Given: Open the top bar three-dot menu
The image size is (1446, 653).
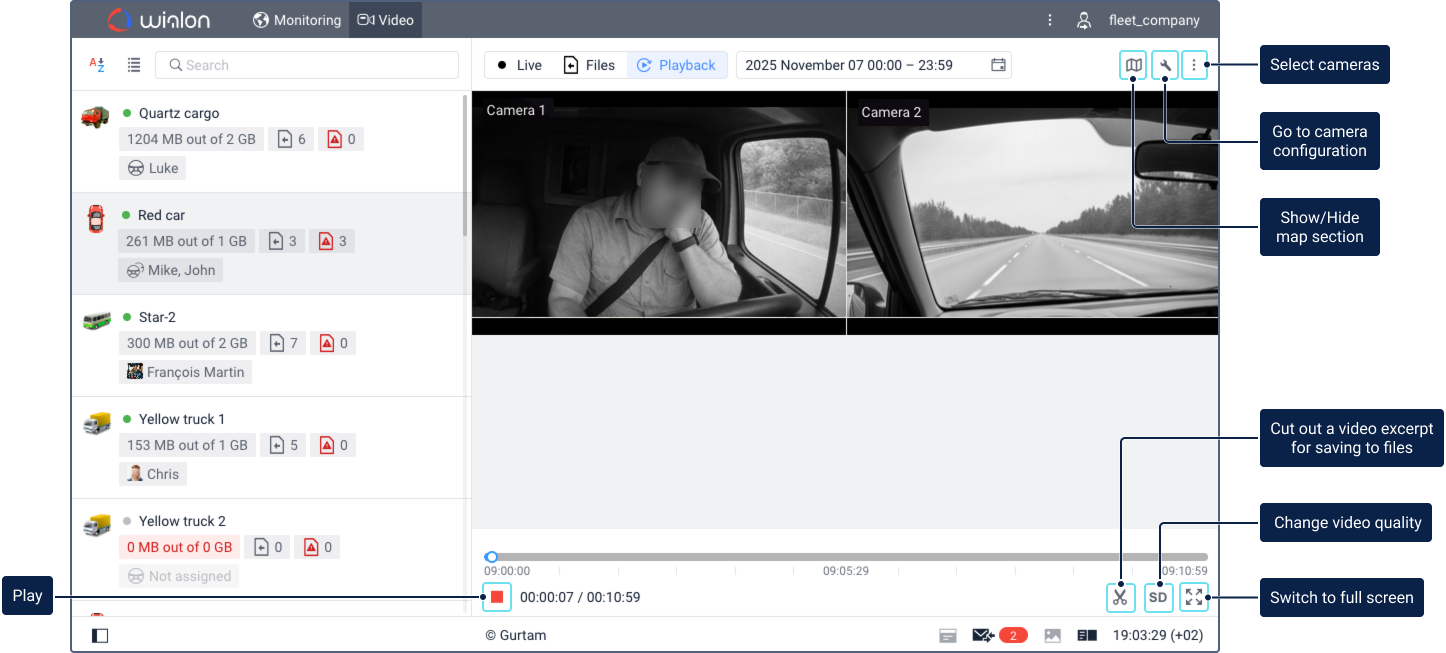Looking at the screenshot, I should [1049, 20].
